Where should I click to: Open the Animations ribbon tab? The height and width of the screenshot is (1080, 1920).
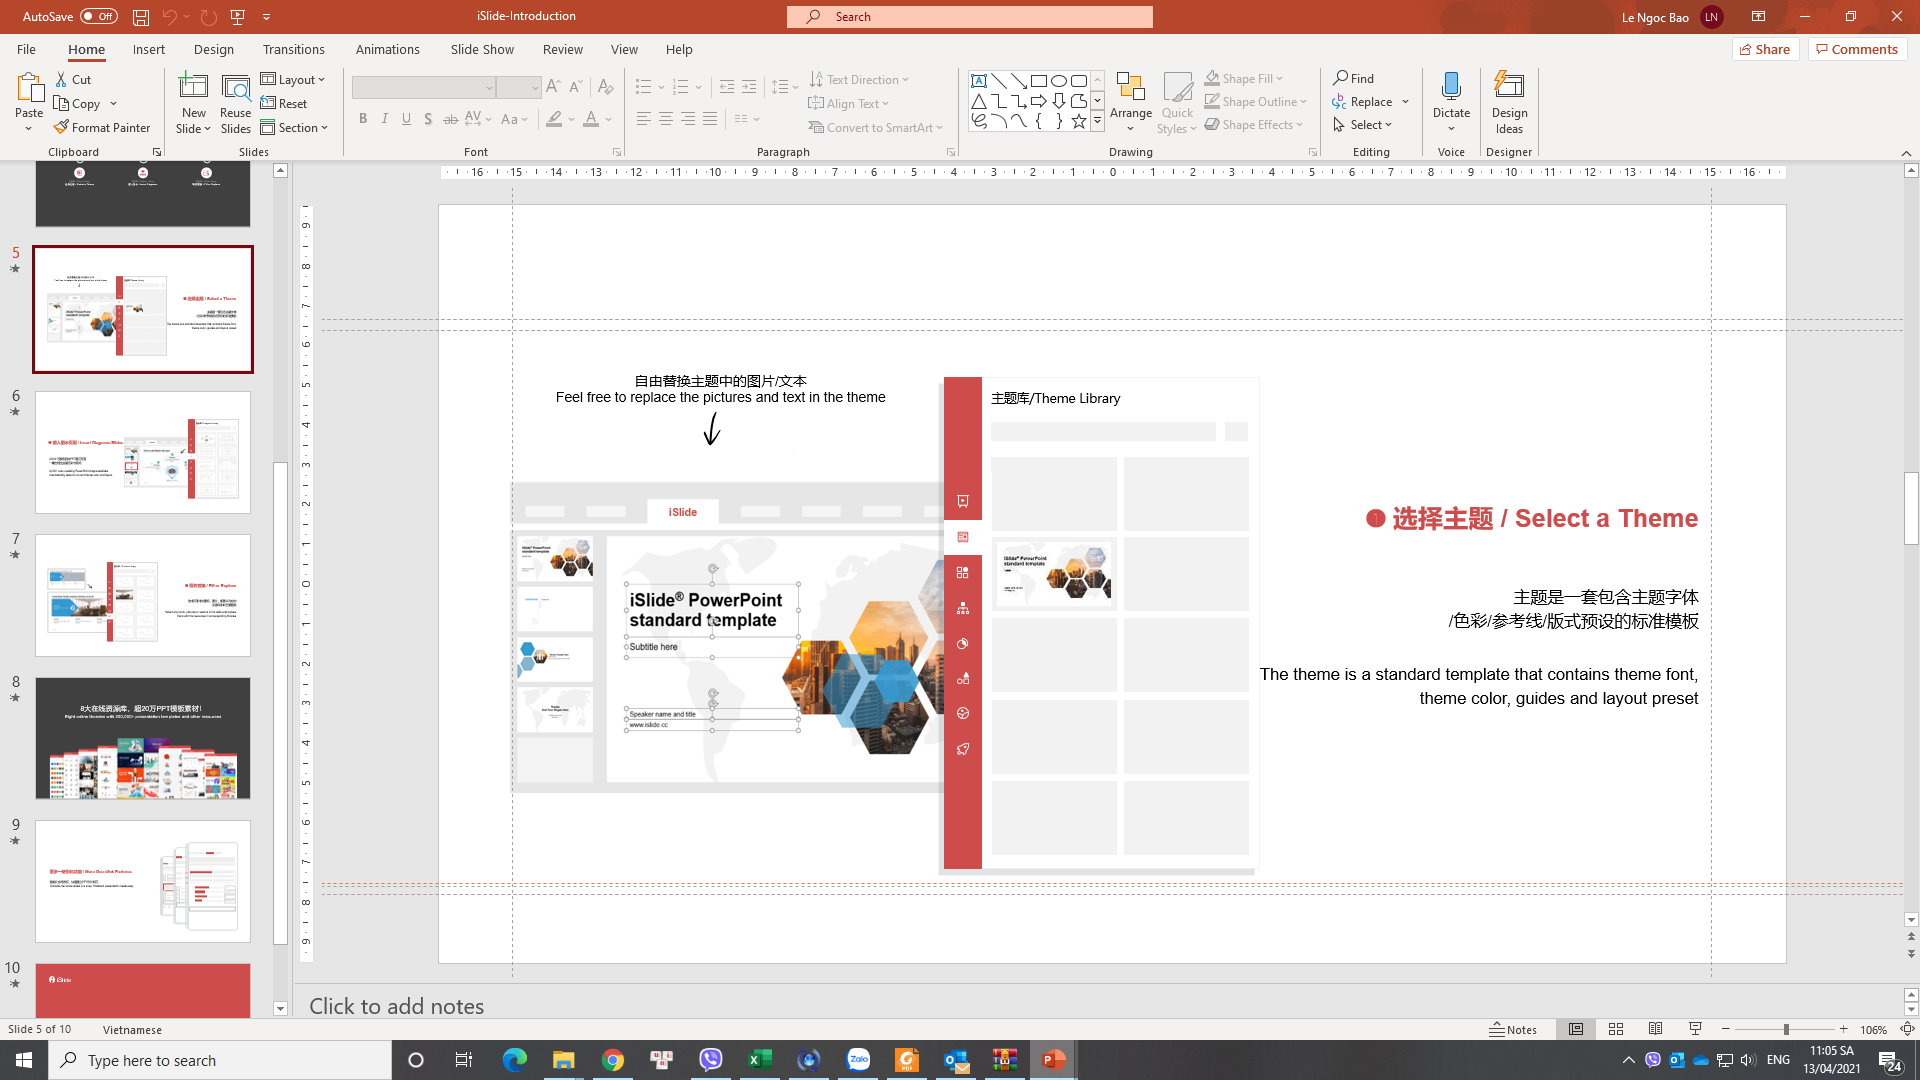[388, 49]
